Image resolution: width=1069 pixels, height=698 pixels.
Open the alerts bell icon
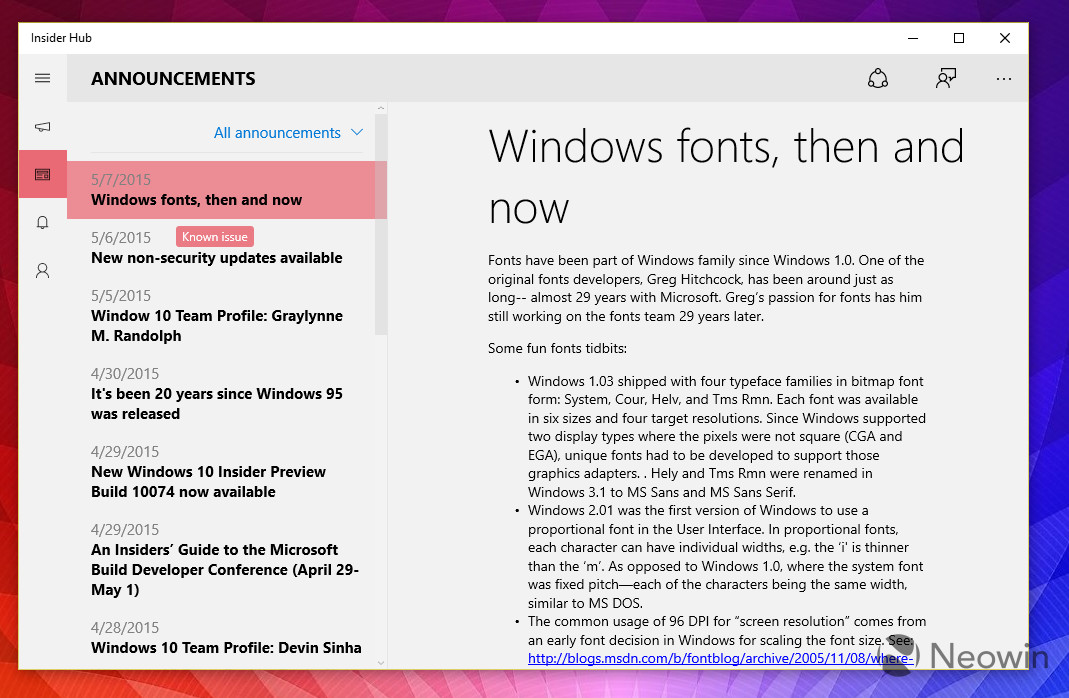(42, 222)
